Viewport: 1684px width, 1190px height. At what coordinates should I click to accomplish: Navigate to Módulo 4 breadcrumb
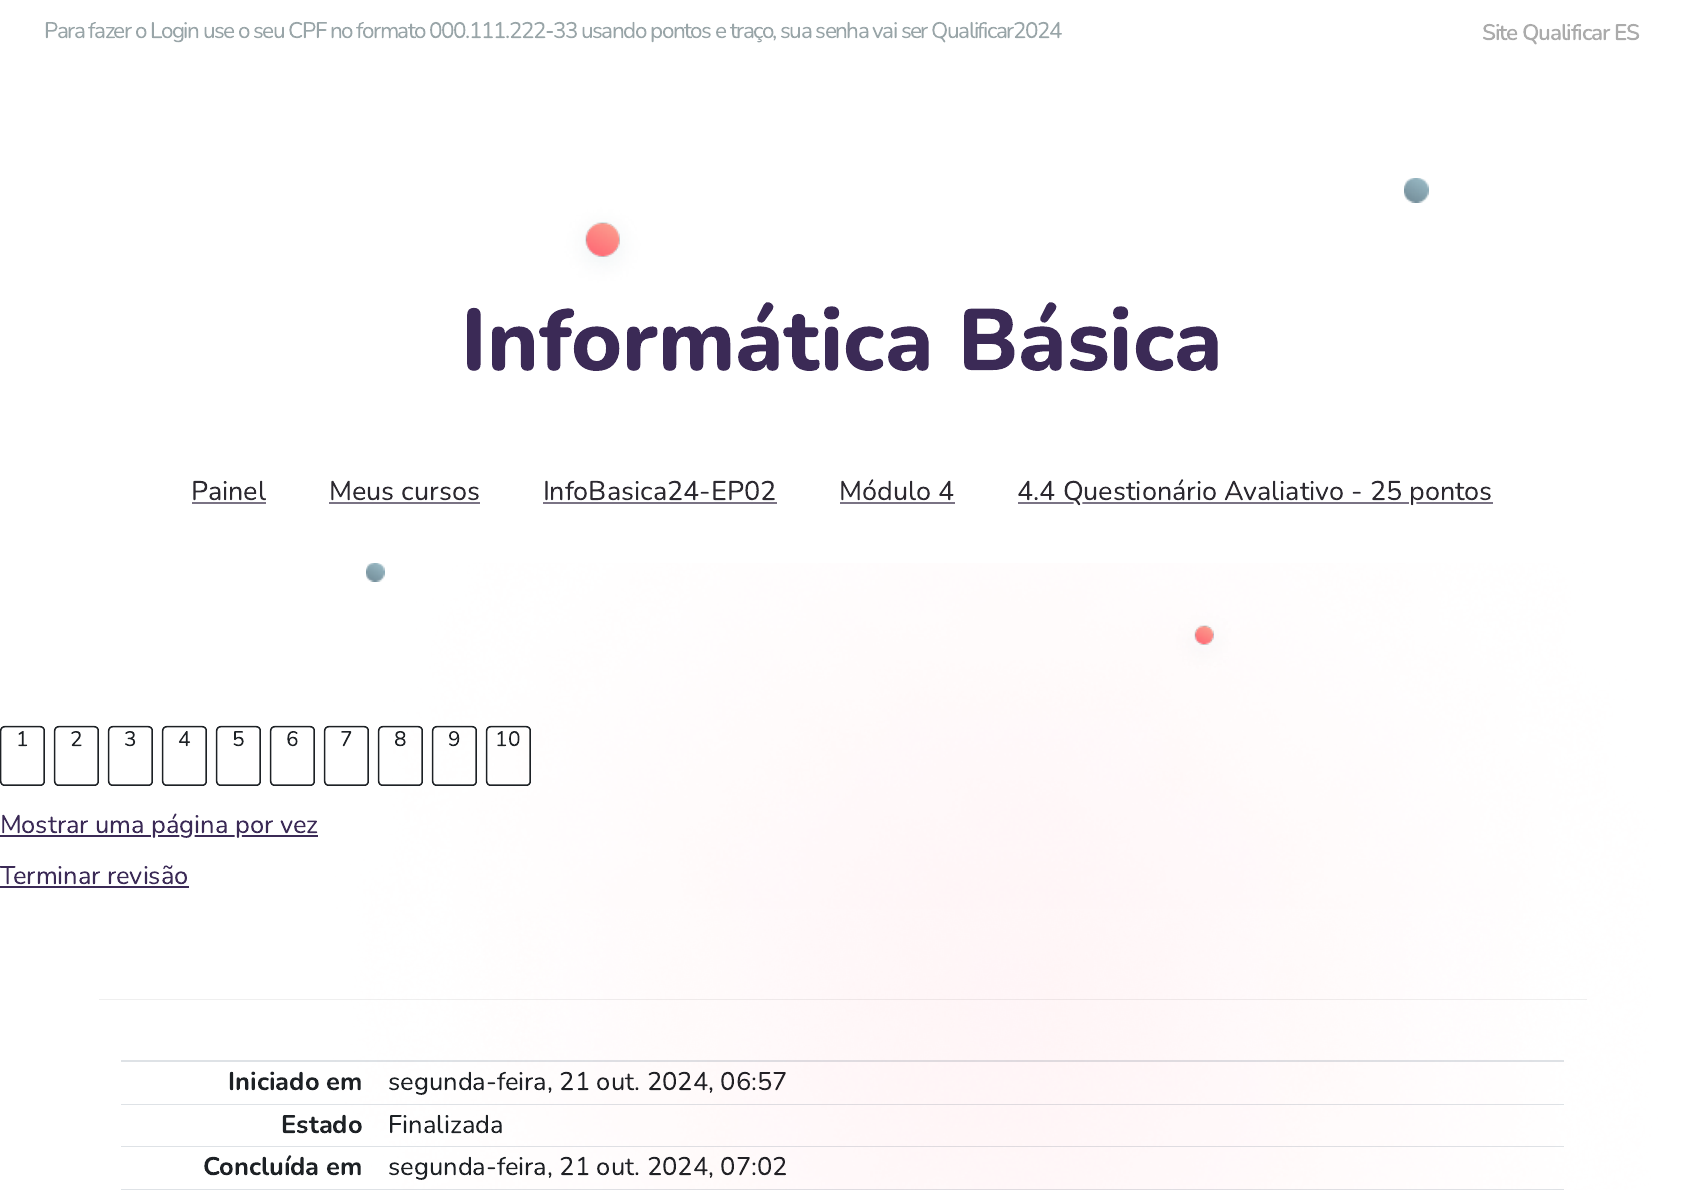[896, 491]
